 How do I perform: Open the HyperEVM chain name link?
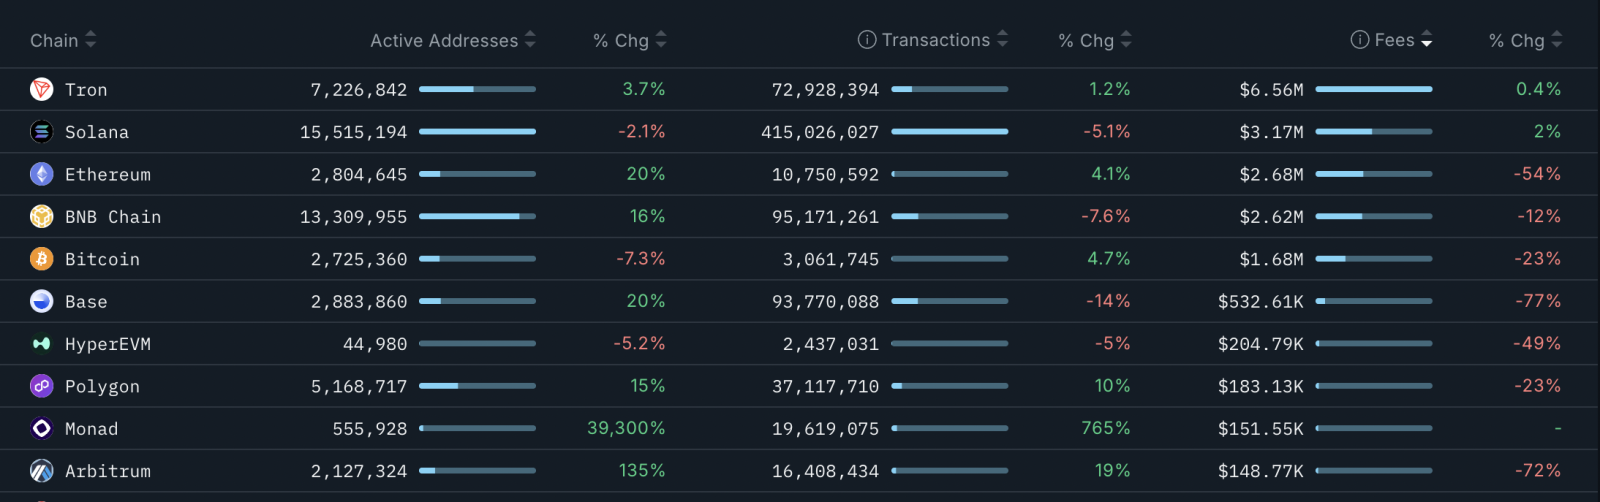(107, 344)
